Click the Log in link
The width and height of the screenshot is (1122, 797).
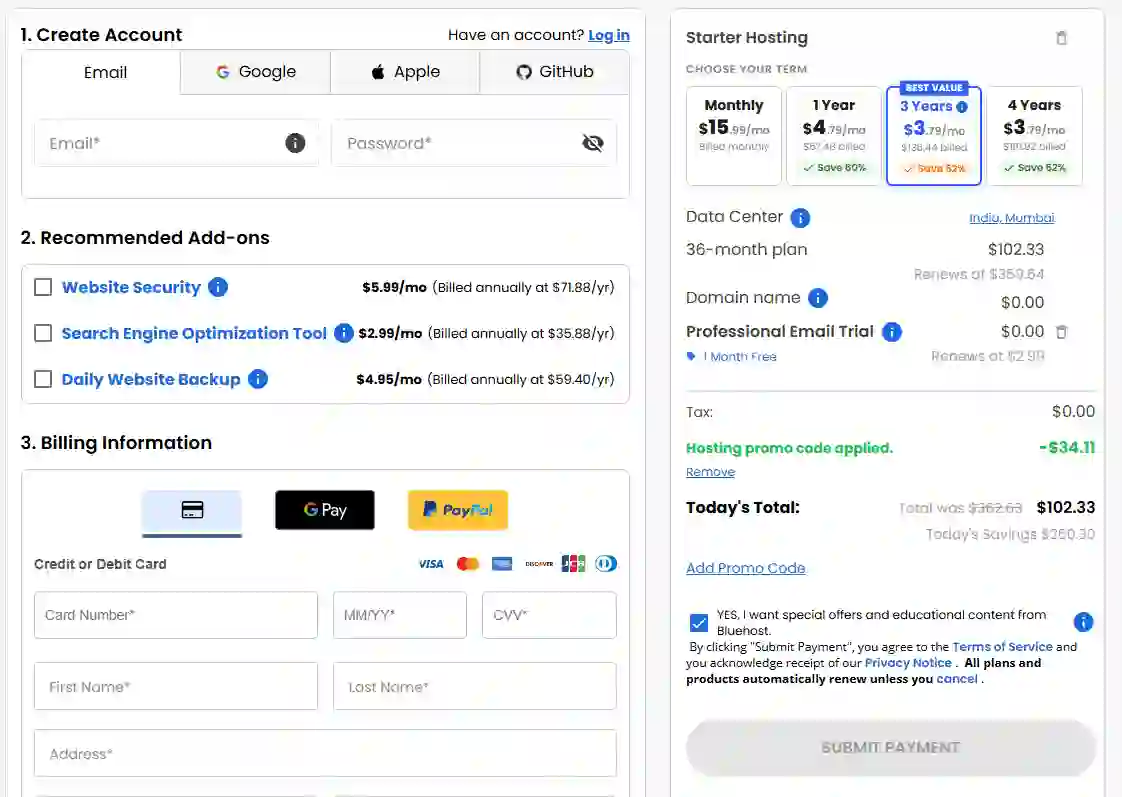[x=609, y=35]
